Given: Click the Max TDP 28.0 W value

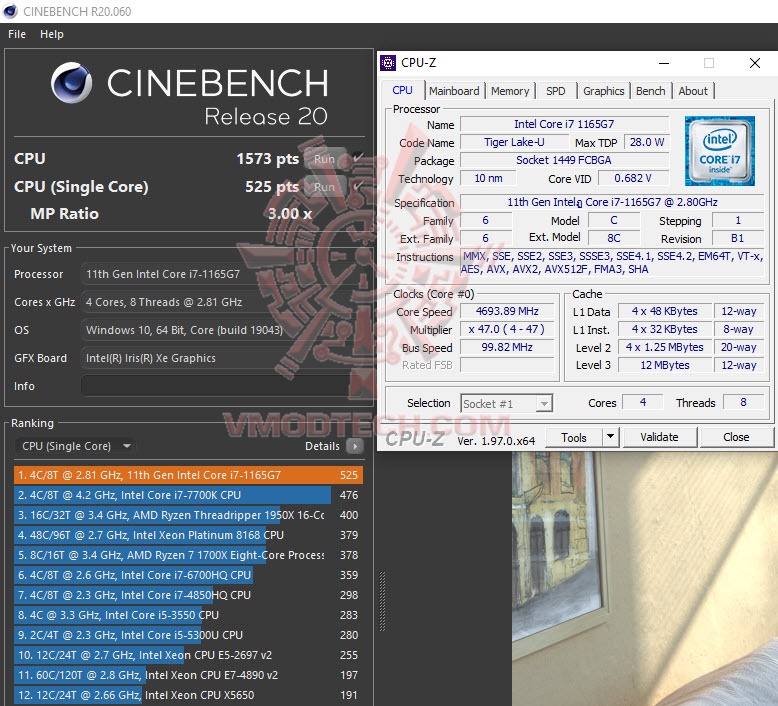Looking at the screenshot, I should coord(647,142).
